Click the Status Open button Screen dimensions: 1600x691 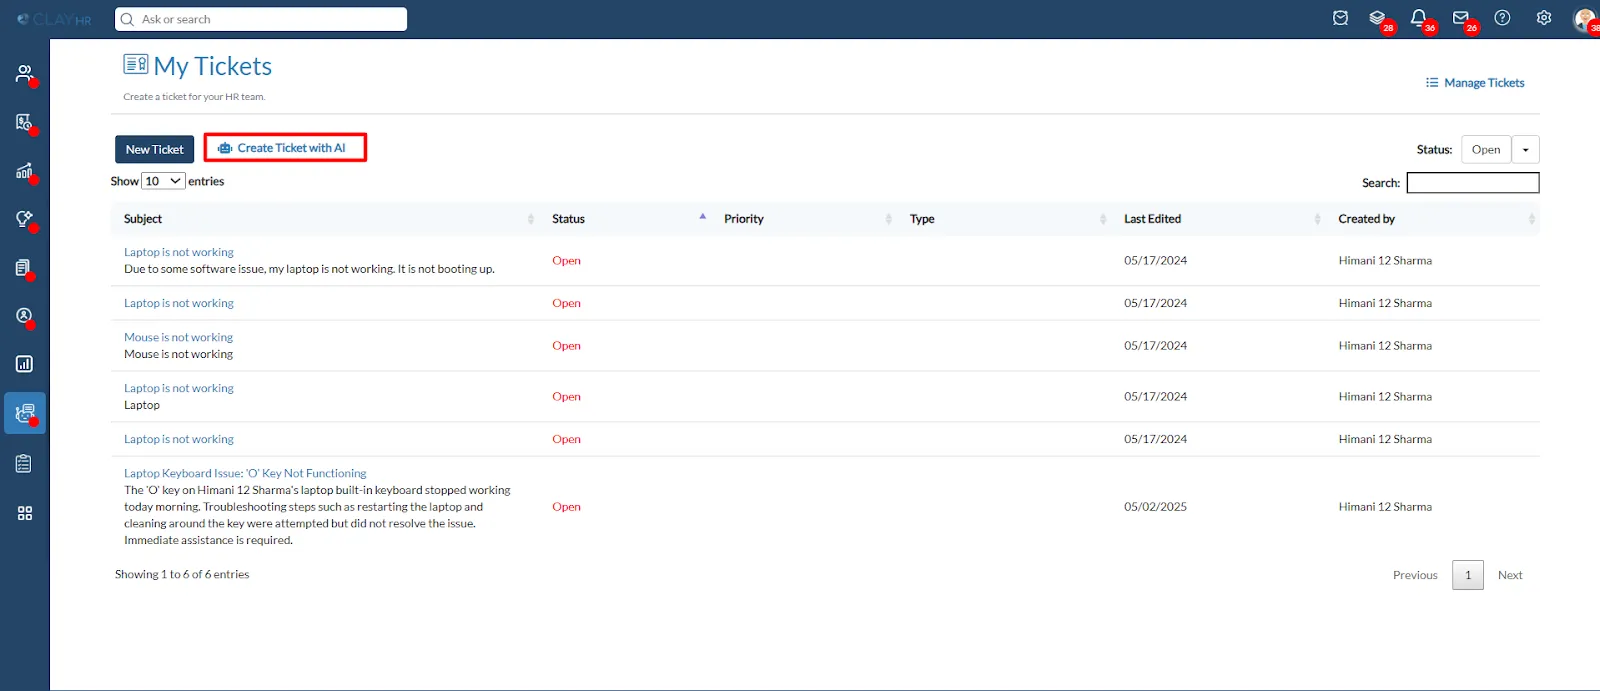(1486, 149)
